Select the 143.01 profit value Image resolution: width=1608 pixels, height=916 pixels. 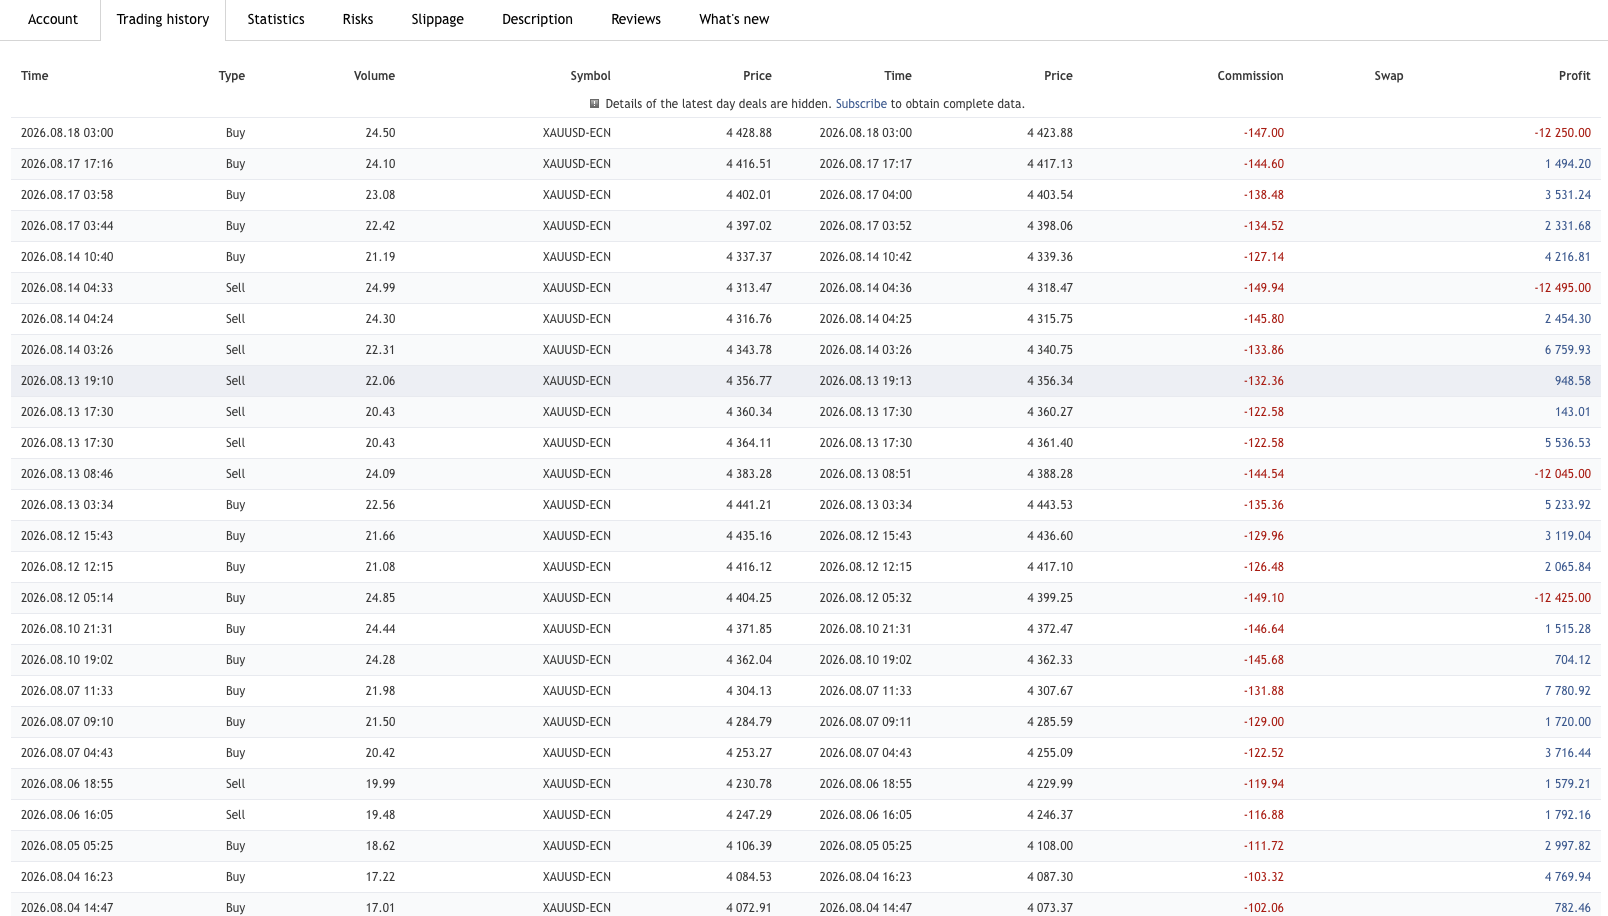point(1573,412)
